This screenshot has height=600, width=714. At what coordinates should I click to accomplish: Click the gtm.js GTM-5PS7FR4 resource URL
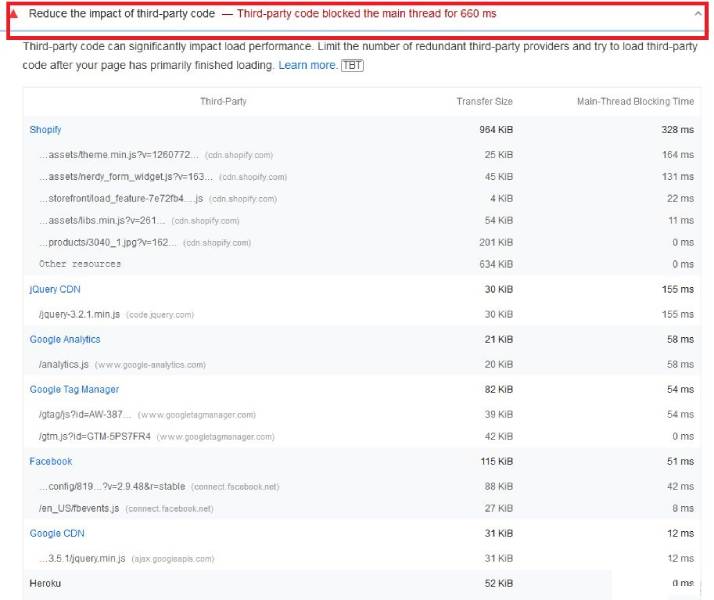click(x=95, y=436)
